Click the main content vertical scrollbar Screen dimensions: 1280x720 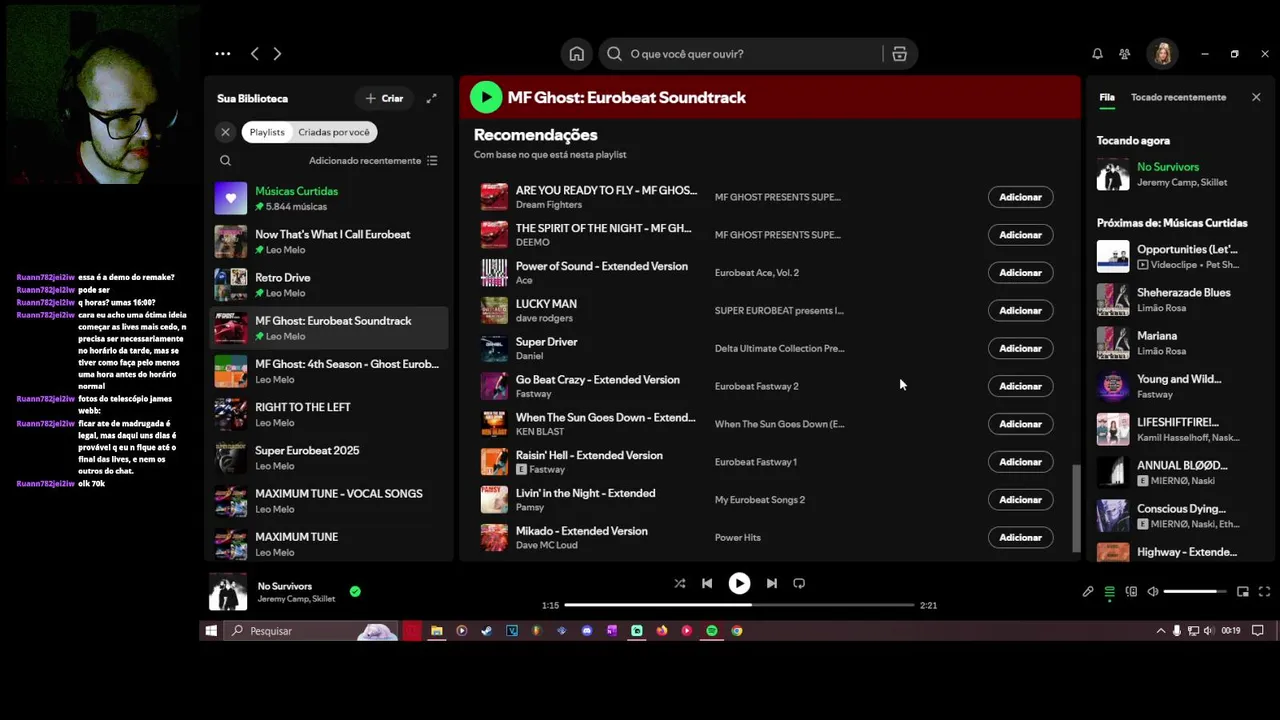1076,508
